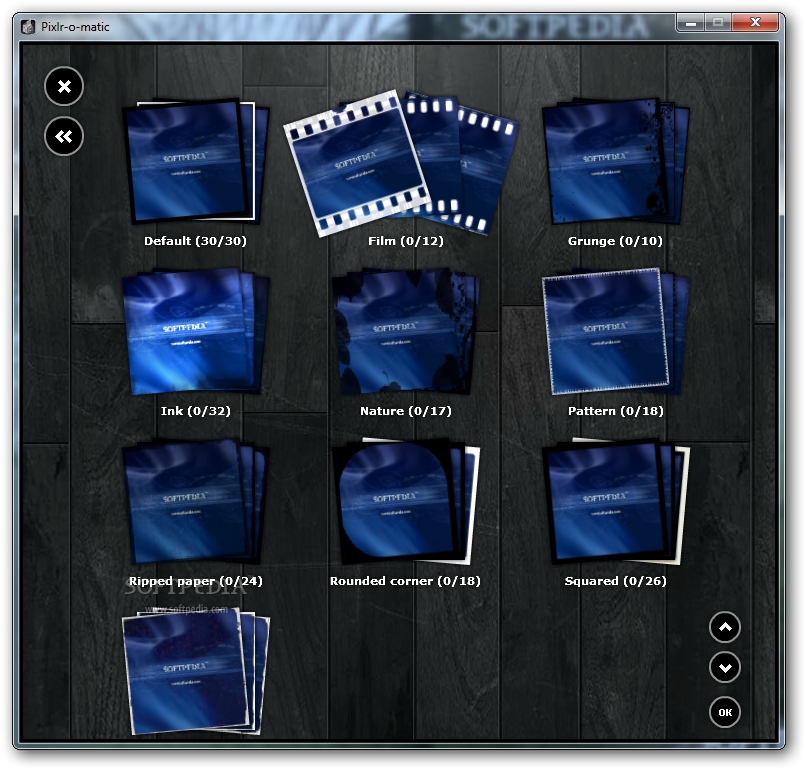Open the Default frame pack thumbnail
This screenshot has width=806, height=770.
click(195, 161)
